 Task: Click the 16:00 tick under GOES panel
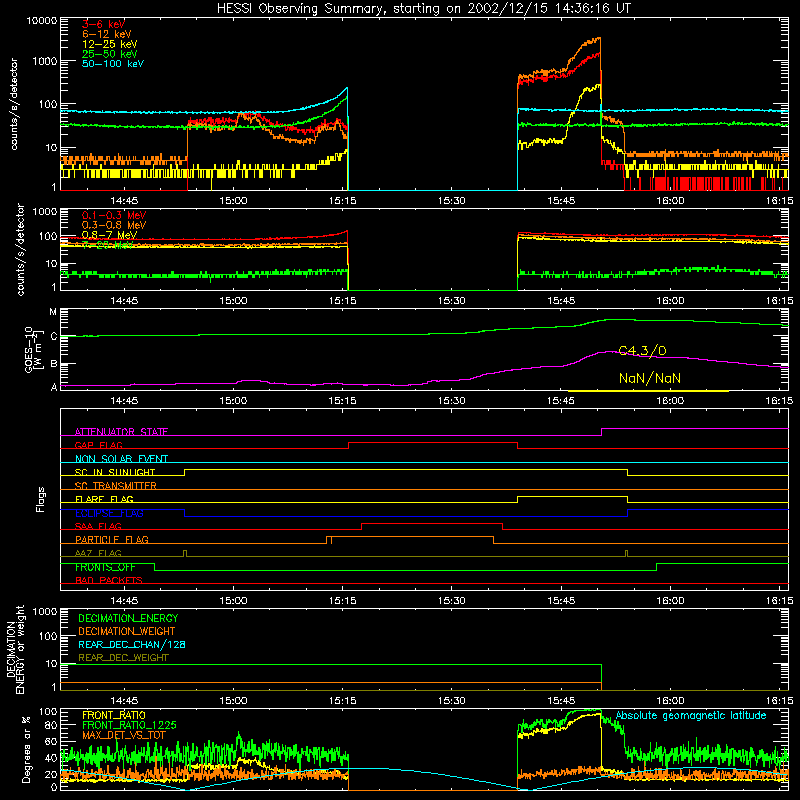click(670, 401)
